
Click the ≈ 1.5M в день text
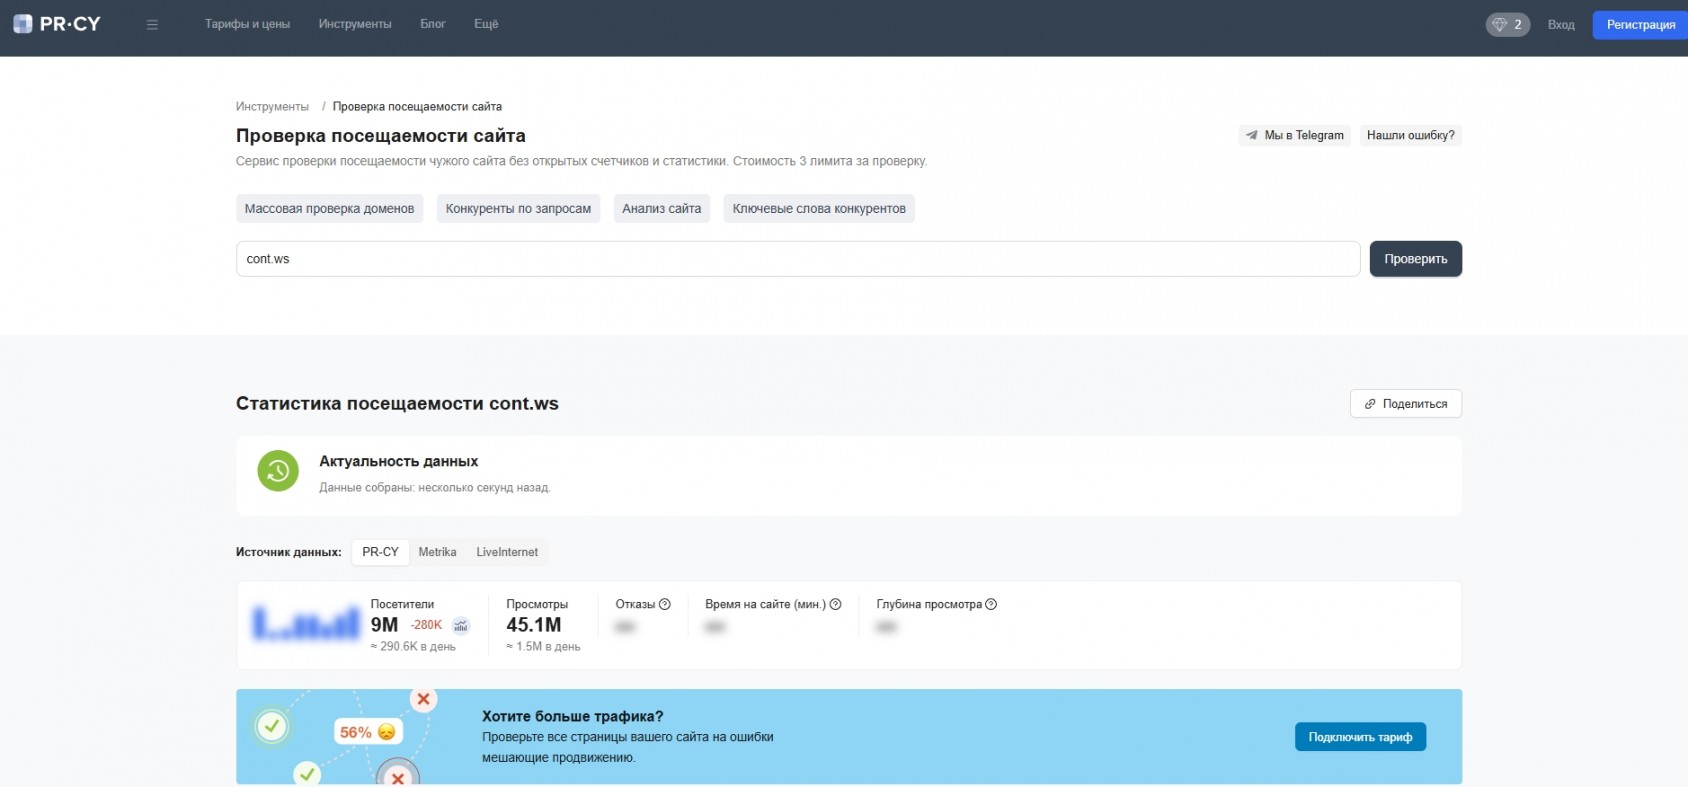tap(543, 647)
